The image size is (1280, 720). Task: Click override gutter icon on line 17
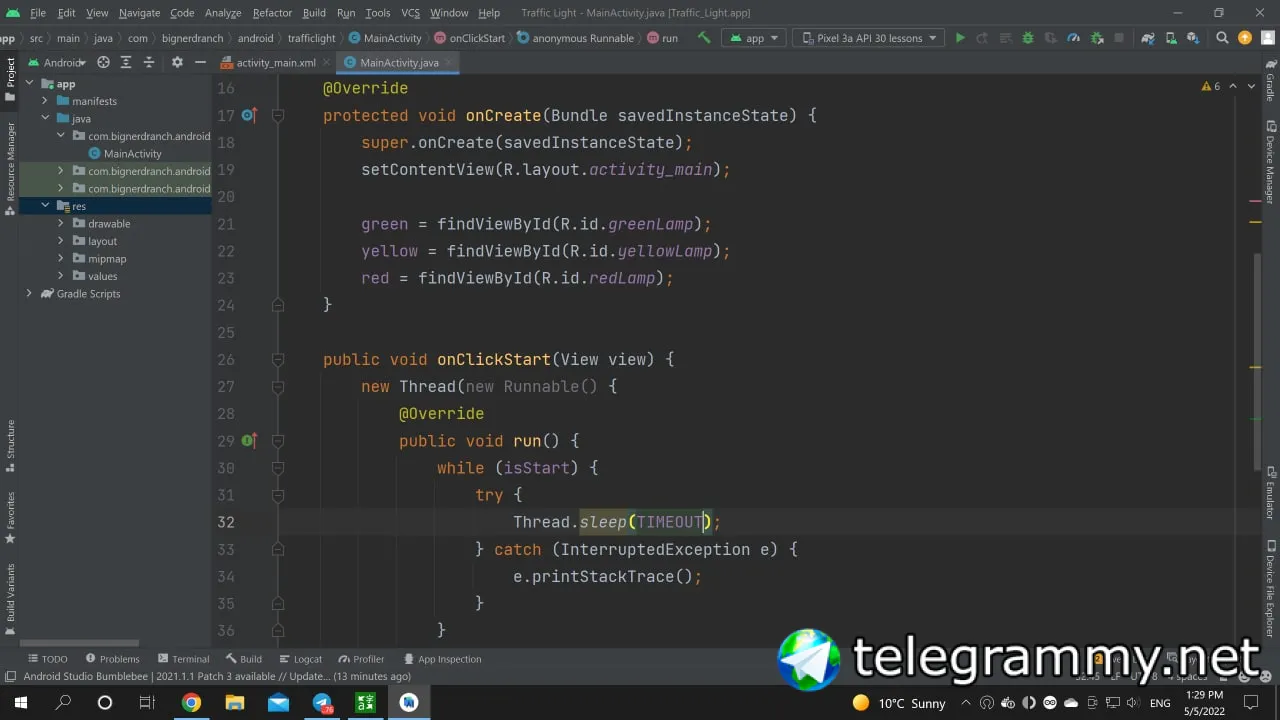coord(249,115)
